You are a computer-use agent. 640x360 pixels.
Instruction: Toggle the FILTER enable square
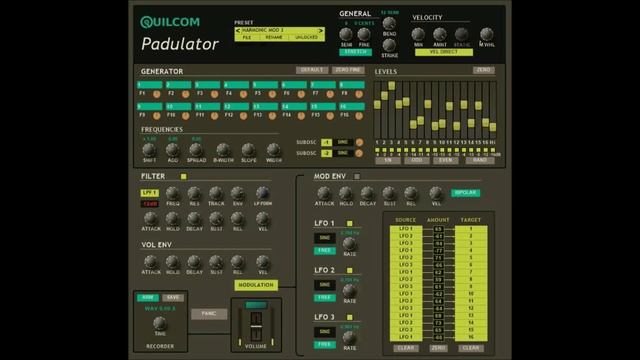(184, 176)
